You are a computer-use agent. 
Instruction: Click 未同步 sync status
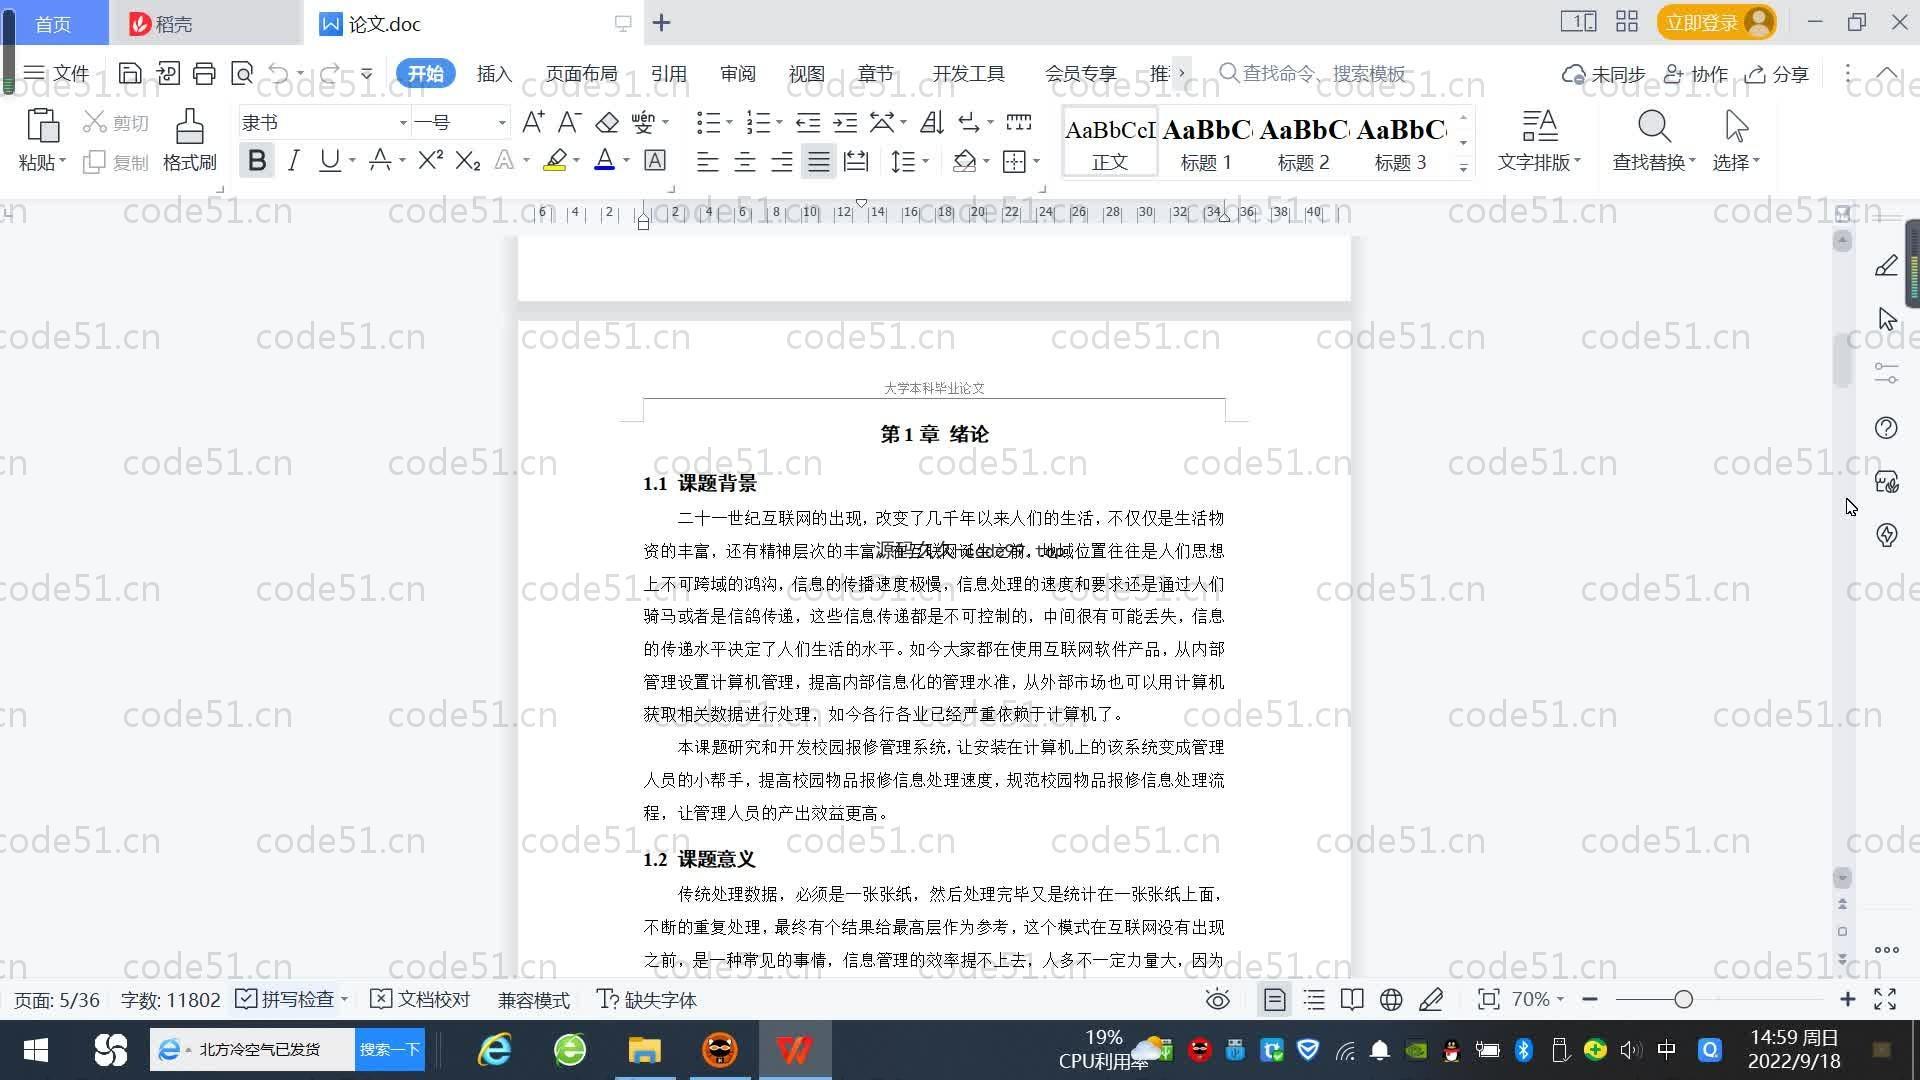[x=1604, y=74]
